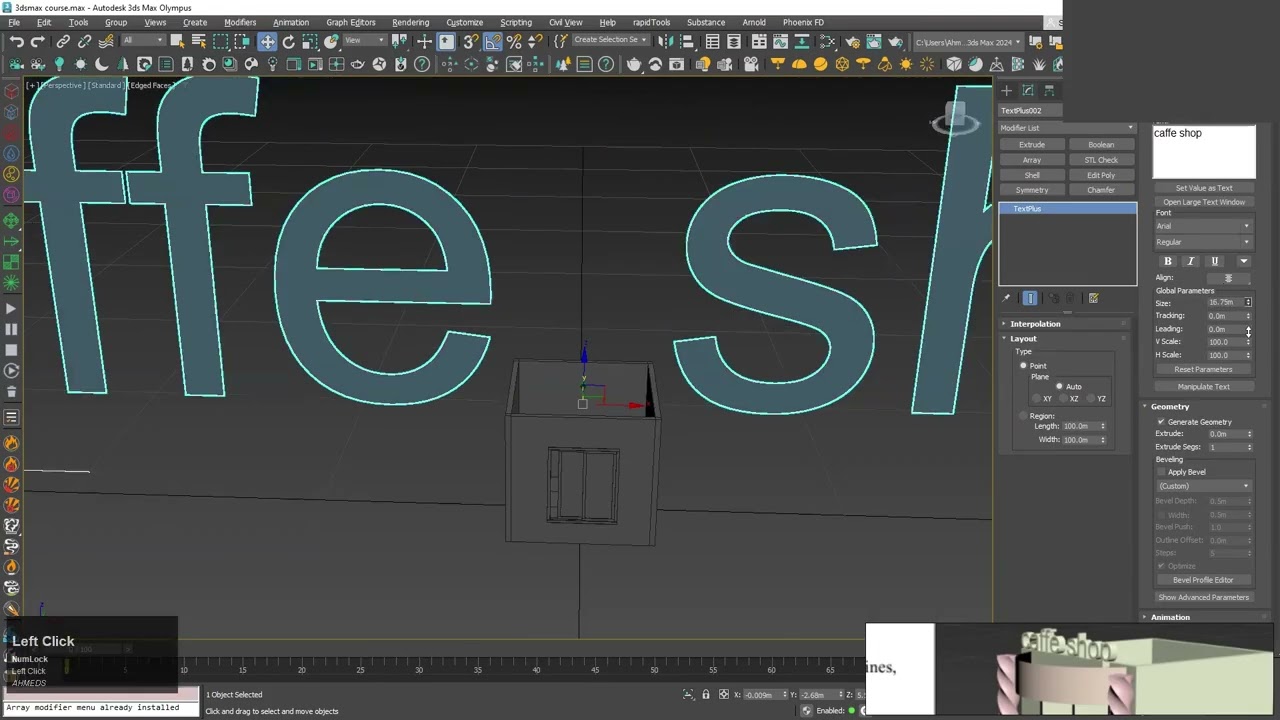Select the Link tool icon
This screenshot has height=720, width=1280.
[63, 41]
